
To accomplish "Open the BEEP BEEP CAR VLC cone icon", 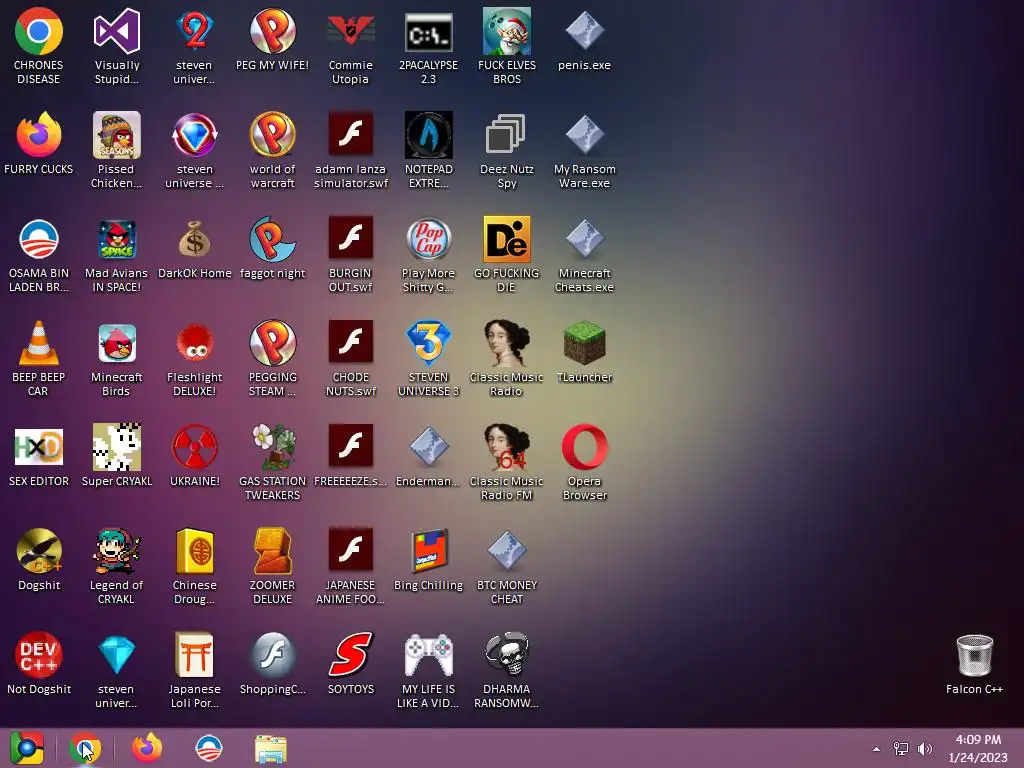I will click(39, 342).
